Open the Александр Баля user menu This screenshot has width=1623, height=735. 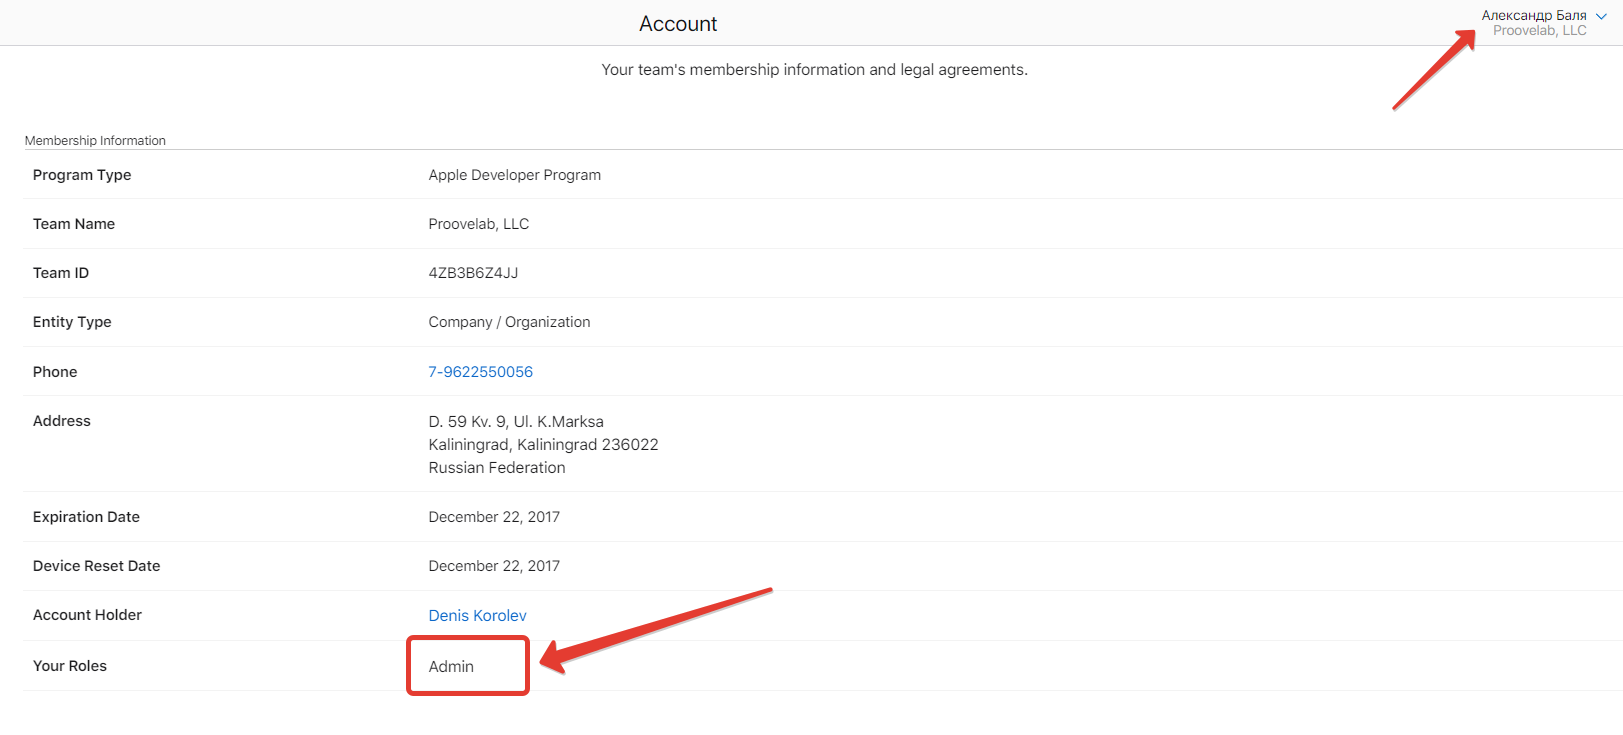(1533, 15)
